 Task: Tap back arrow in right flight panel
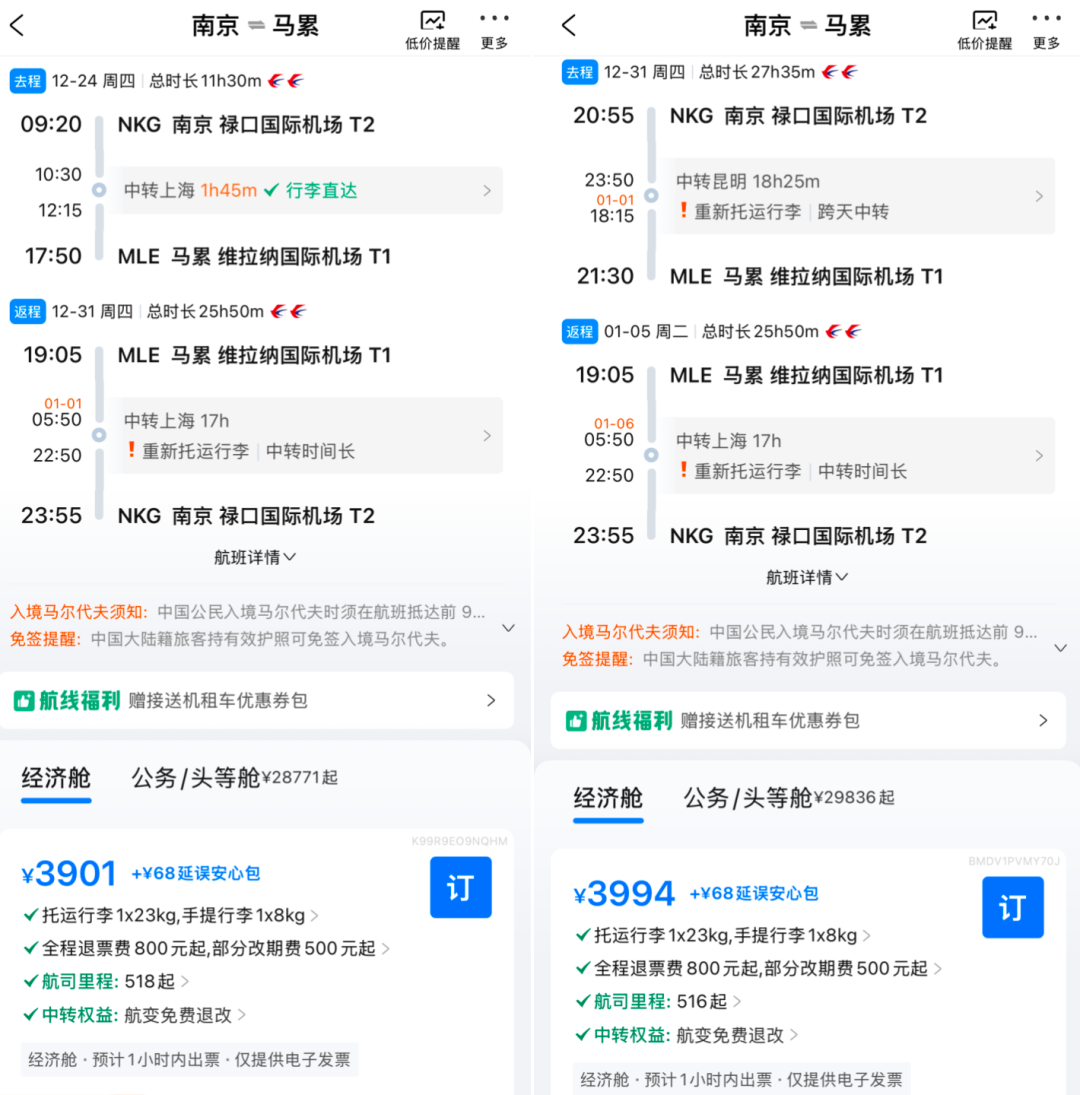click(569, 26)
